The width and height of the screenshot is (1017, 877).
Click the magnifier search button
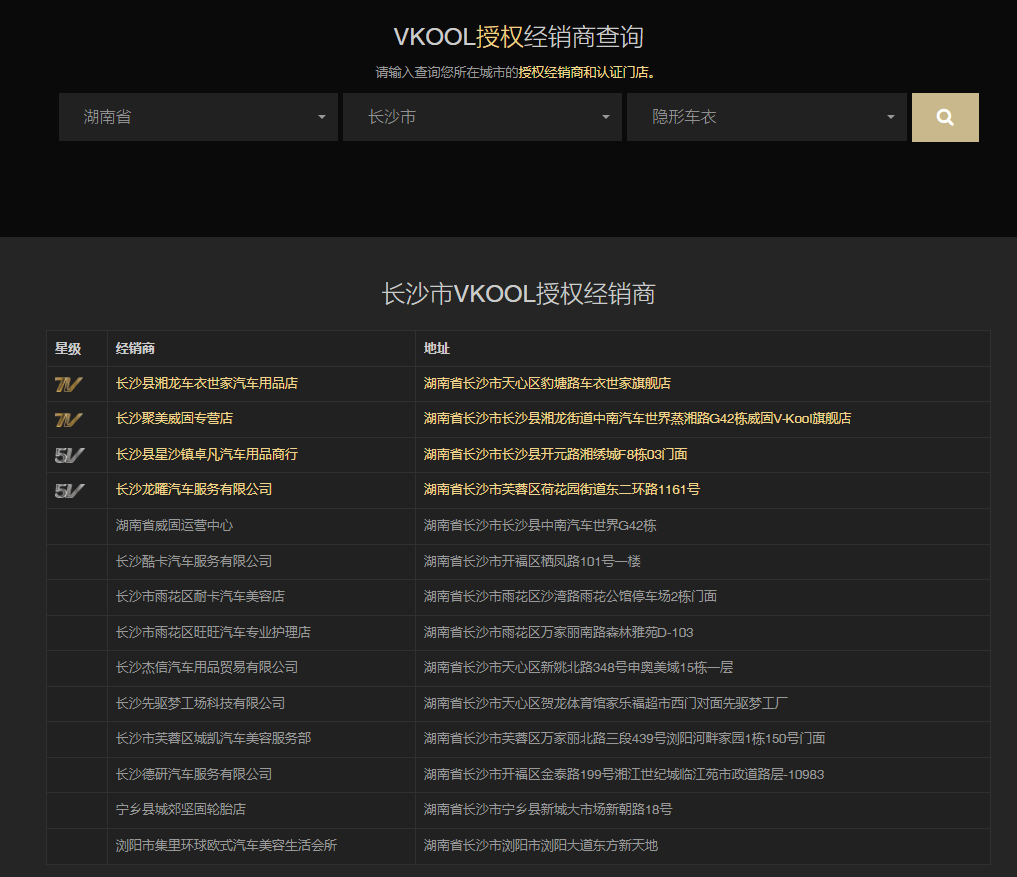click(944, 117)
